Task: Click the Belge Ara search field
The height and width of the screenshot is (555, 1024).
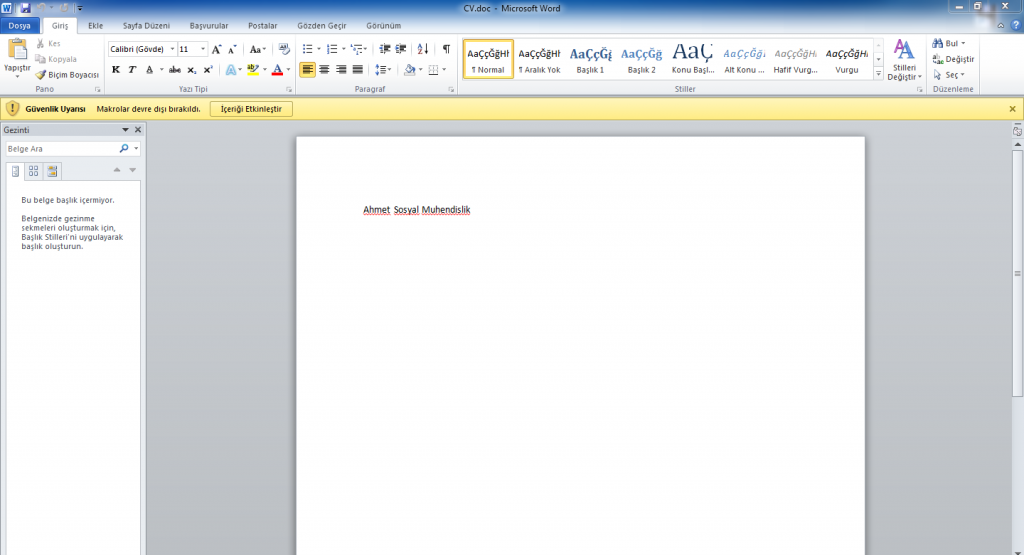Action: pos(60,148)
